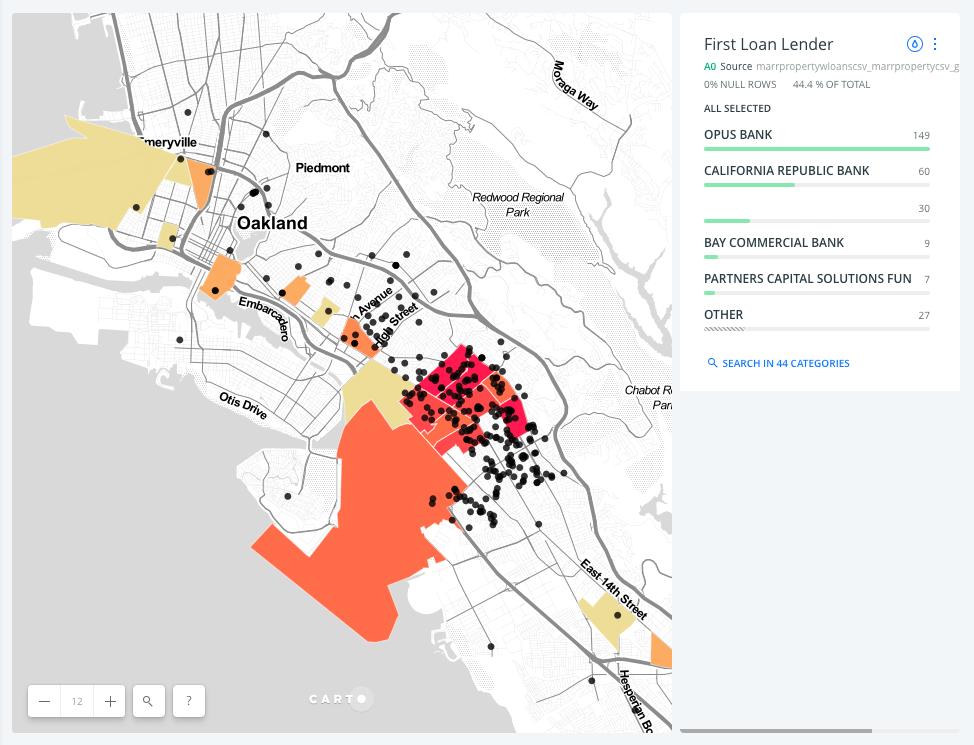Click the horizontal scrollbar under the widget panel
Screen dimensions: 974x745
(776, 731)
